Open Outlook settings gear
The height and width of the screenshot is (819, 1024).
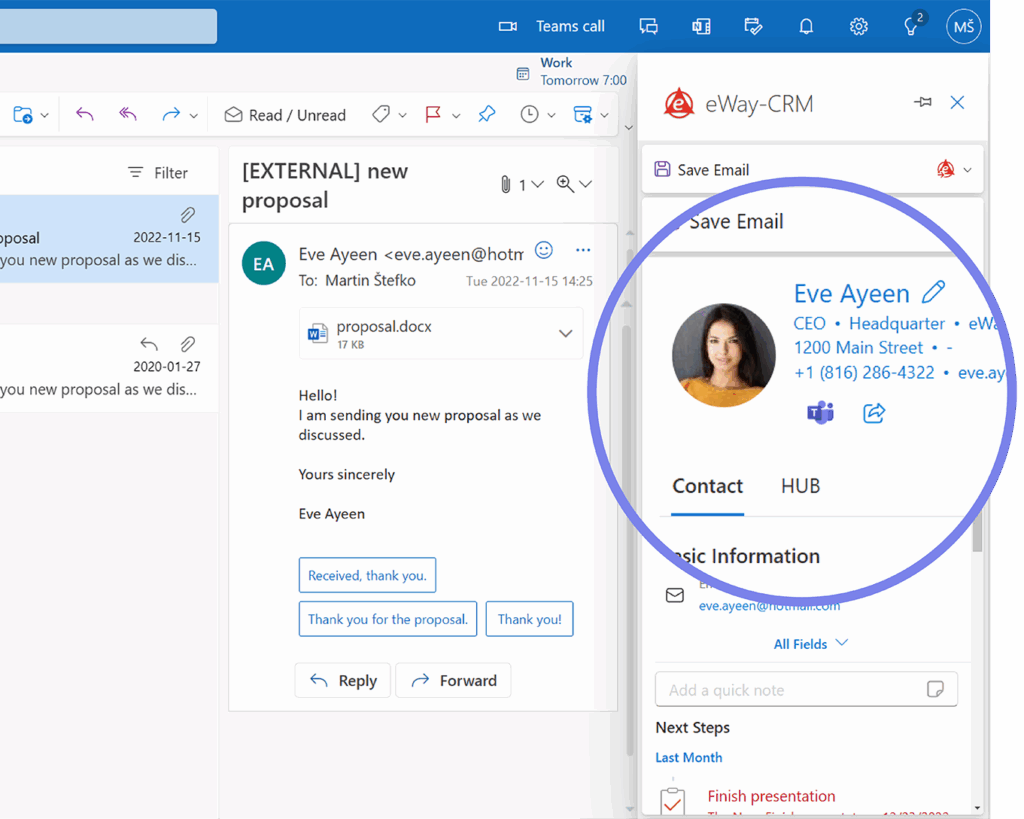(x=859, y=26)
